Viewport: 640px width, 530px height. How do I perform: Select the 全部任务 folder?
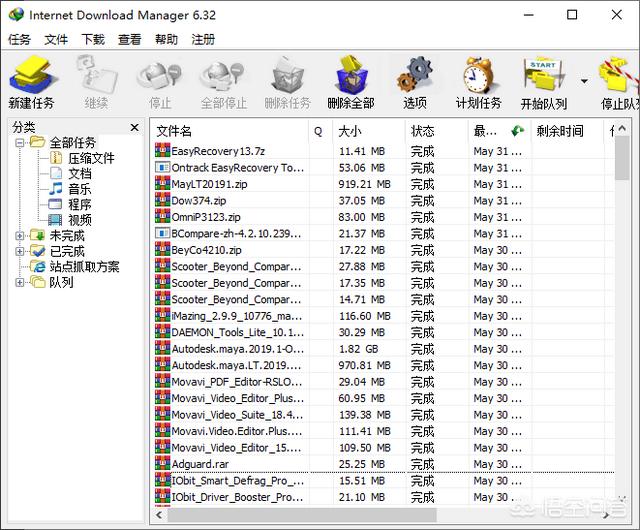(73, 143)
